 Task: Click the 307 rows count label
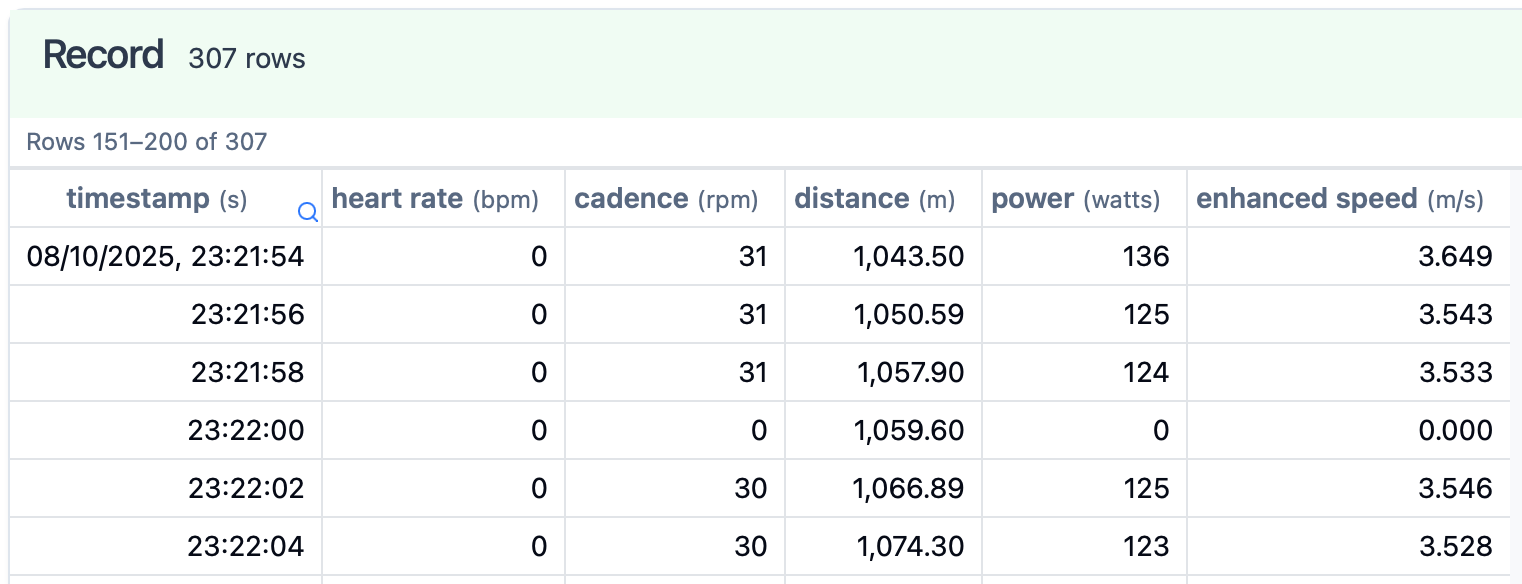[247, 59]
